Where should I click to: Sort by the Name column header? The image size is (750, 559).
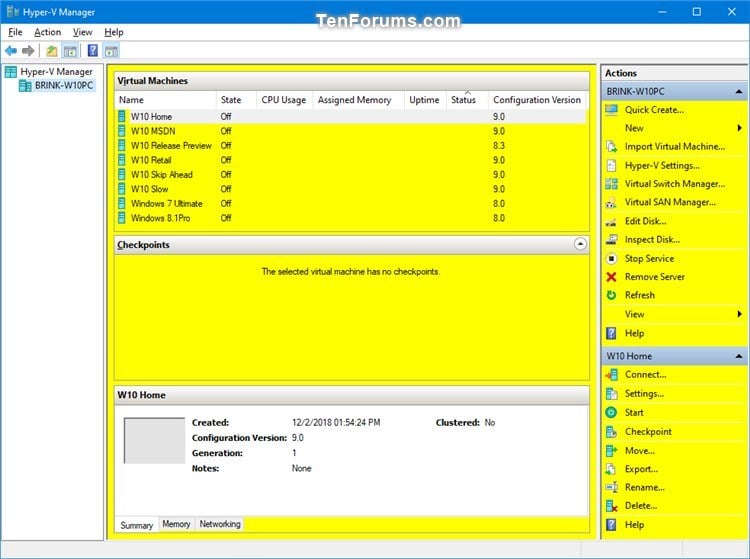[165, 100]
